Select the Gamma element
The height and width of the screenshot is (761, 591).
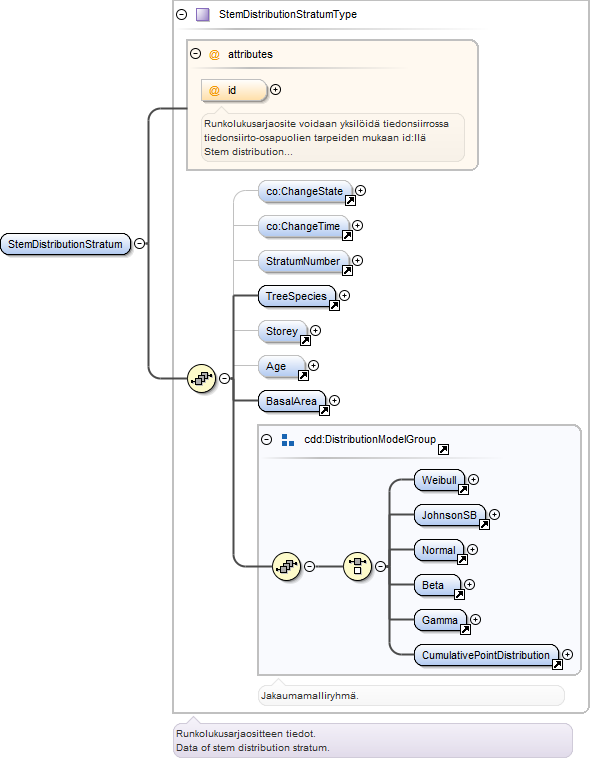[x=441, y=620]
